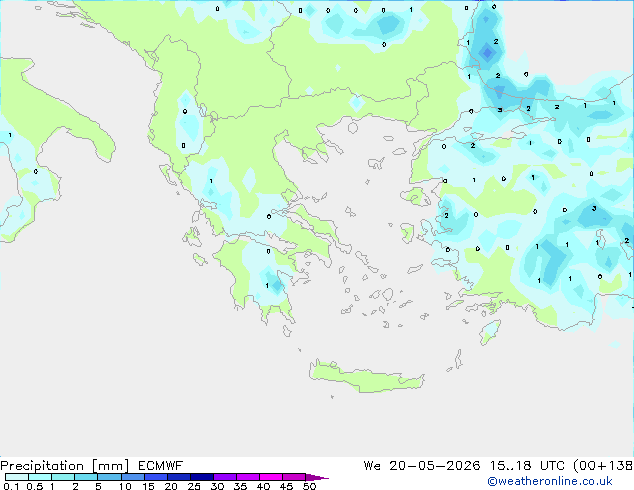Click legend value label '40'
The image size is (634, 490).
point(263,486)
